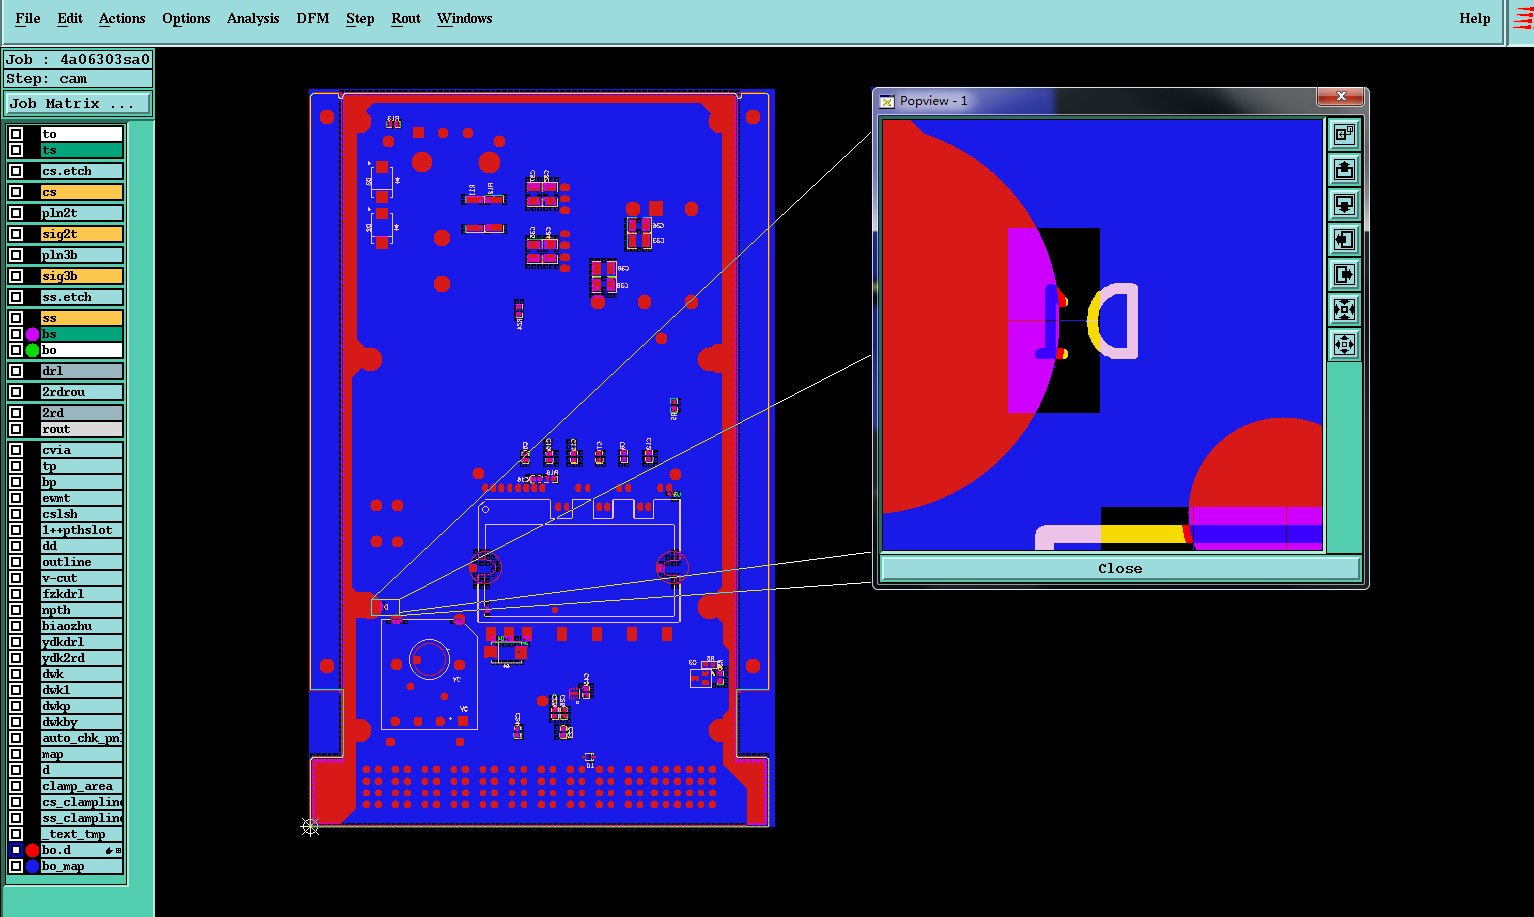Open the Step menu
This screenshot has height=917, width=1534.
360,18
